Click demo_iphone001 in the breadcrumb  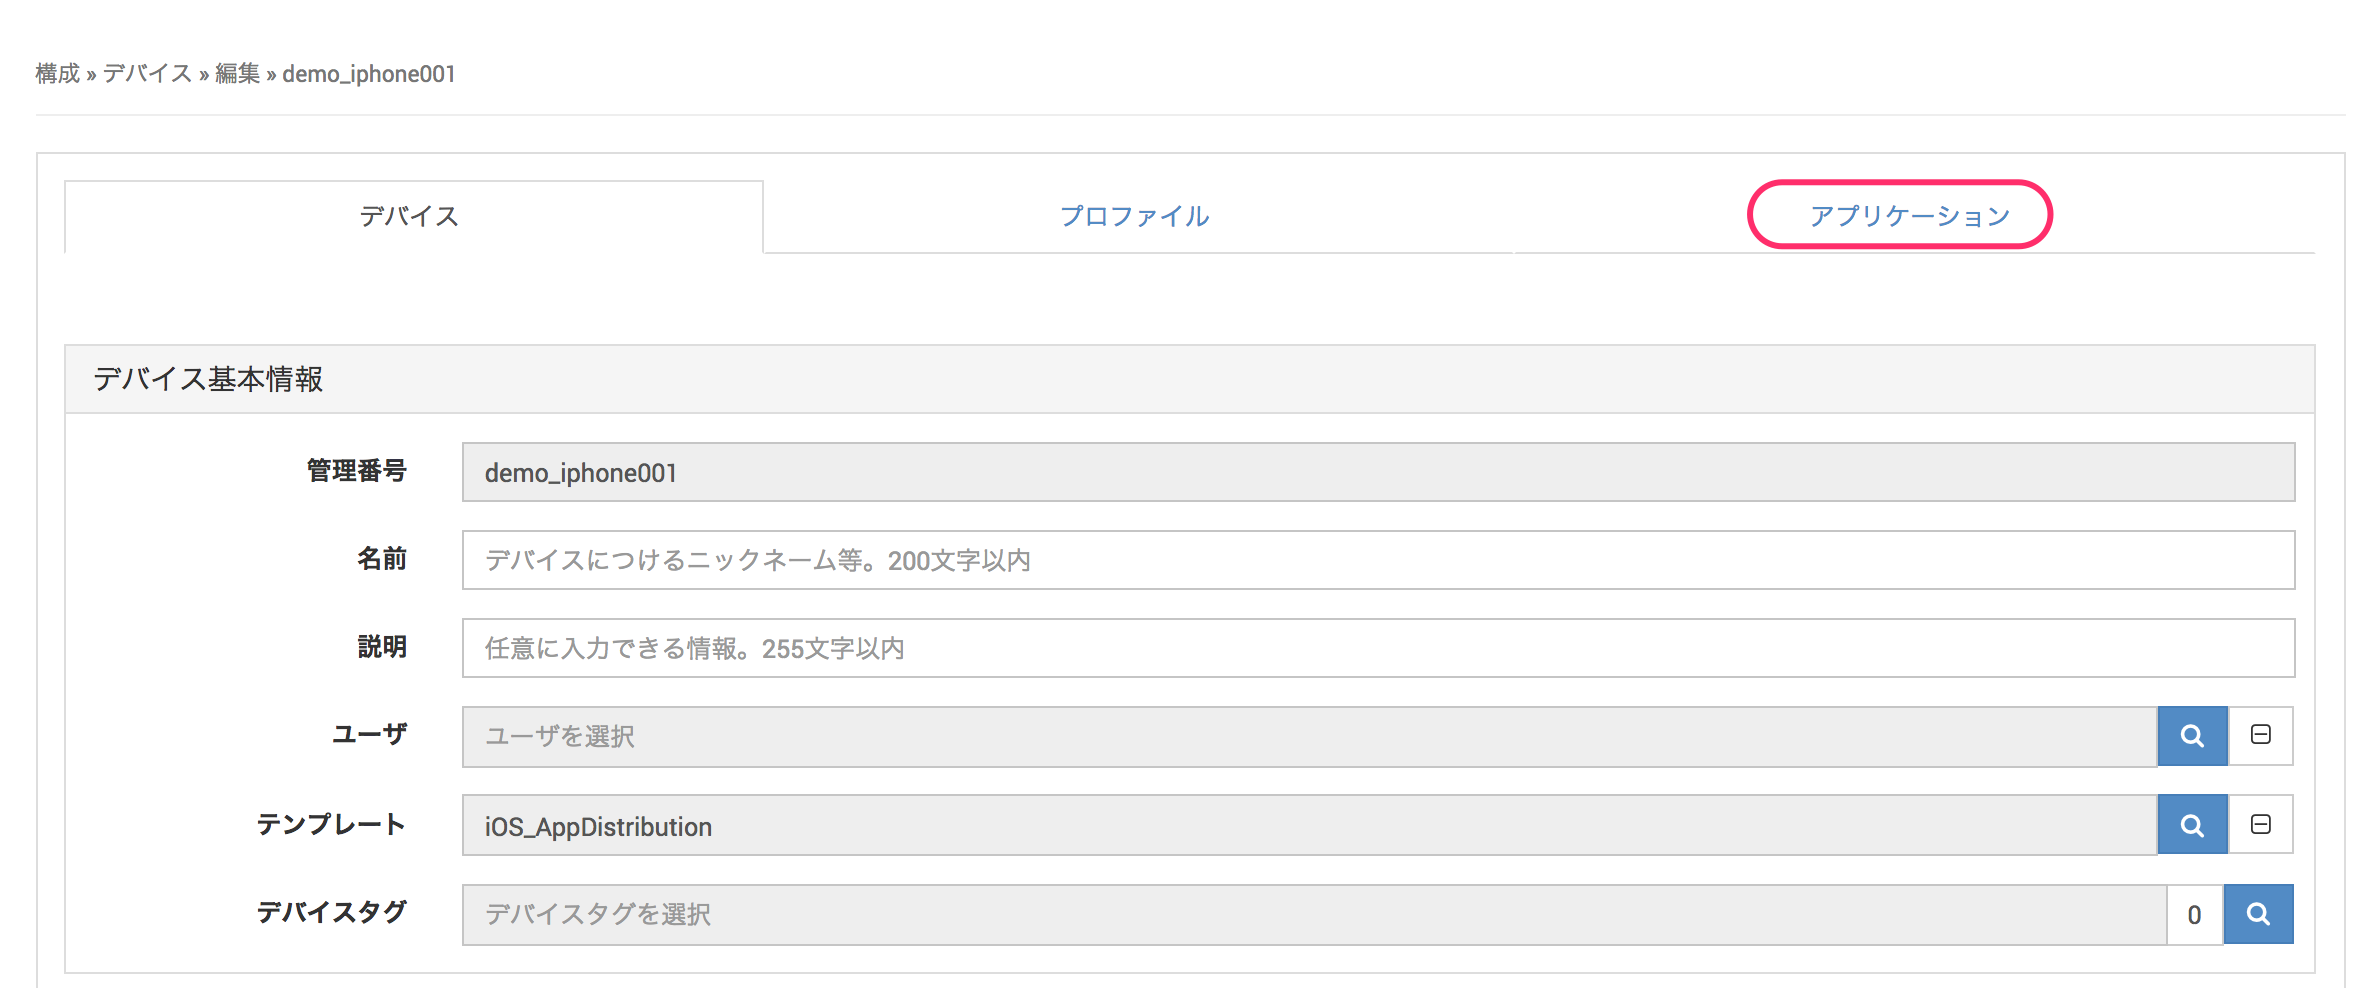pos(369,74)
